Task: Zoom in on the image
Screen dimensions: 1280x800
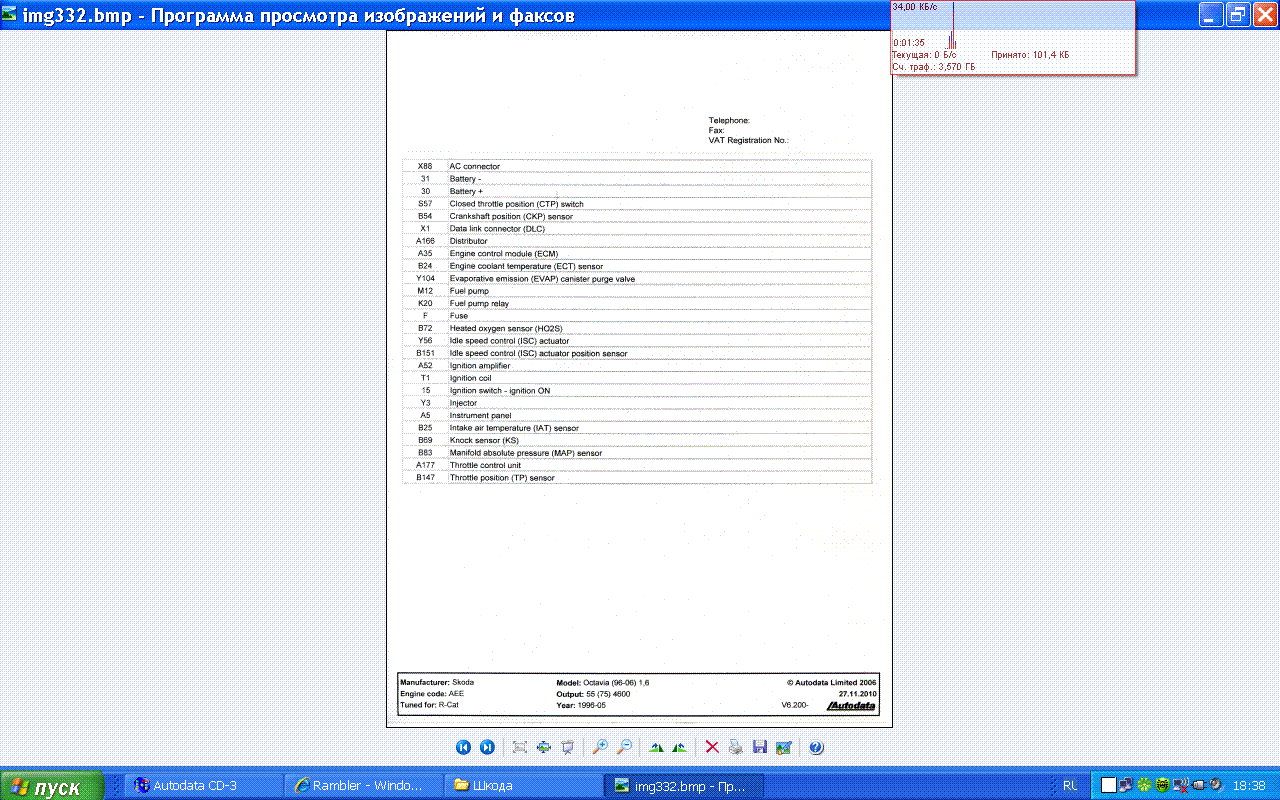Action: pos(600,747)
